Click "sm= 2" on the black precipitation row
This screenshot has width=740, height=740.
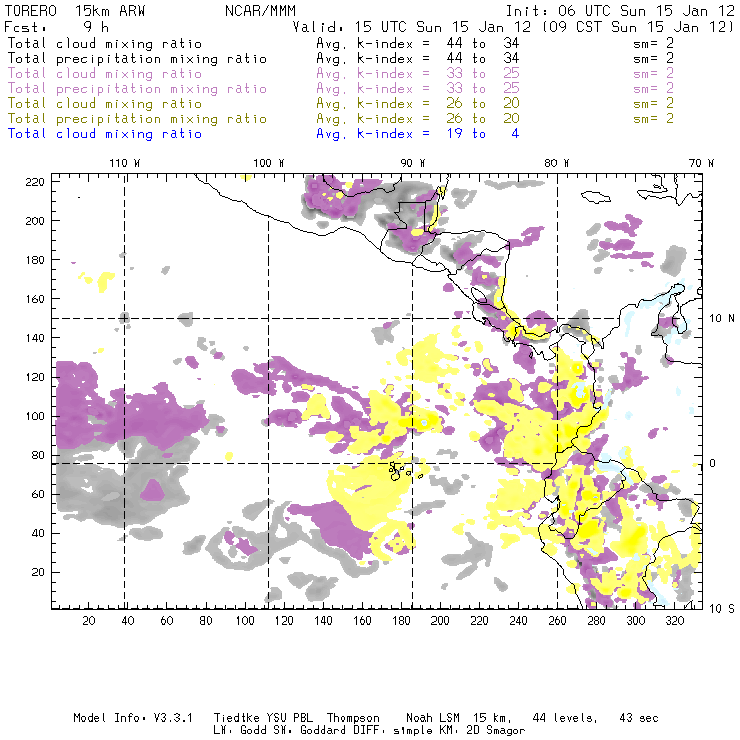(x=653, y=59)
